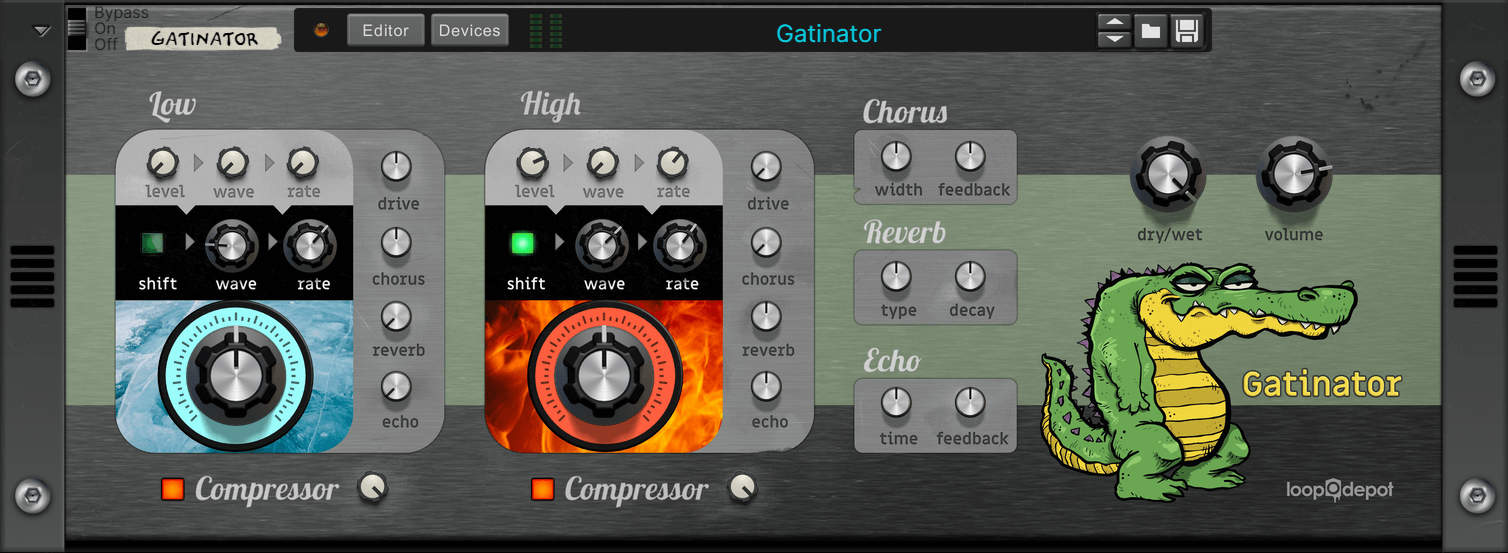Click the Reverb type knob
This screenshot has width=1508, height=553.
(x=896, y=276)
